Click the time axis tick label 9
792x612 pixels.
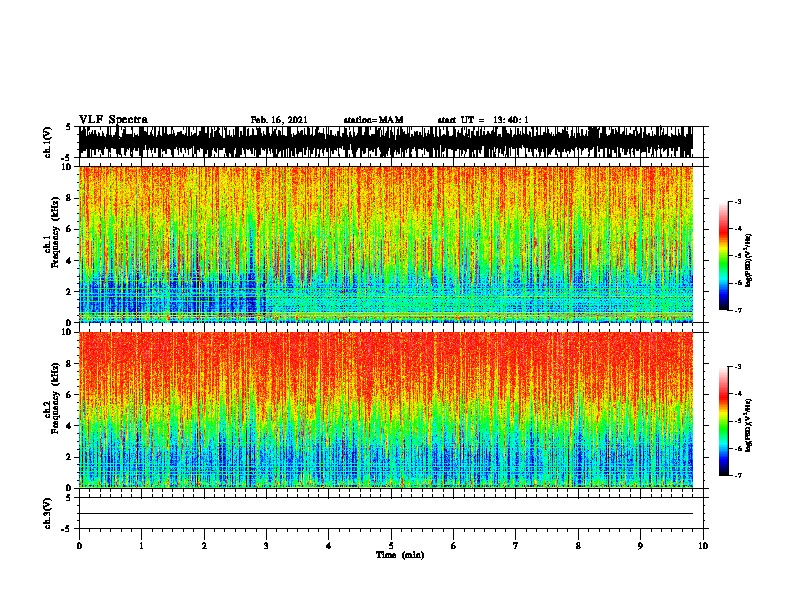click(640, 546)
